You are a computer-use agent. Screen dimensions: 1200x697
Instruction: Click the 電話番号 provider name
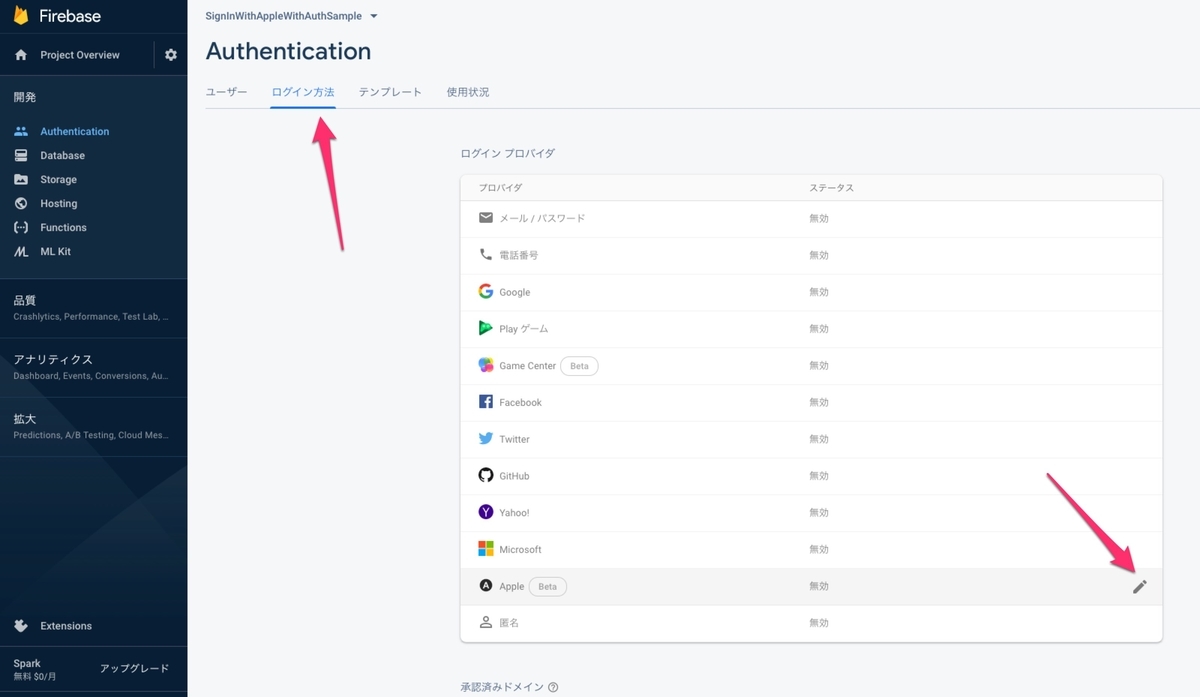point(519,255)
